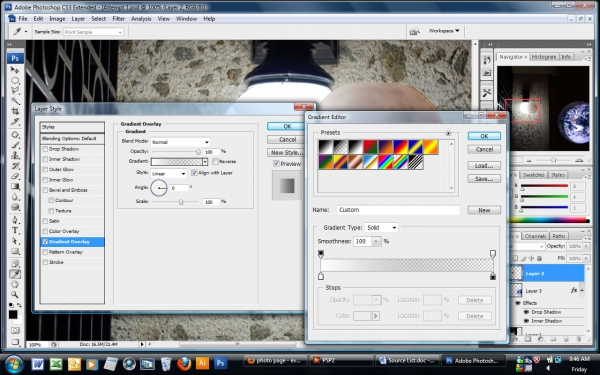Toggle the Preview checkbox in Layer Style
The image size is (600, 375).
276,164
